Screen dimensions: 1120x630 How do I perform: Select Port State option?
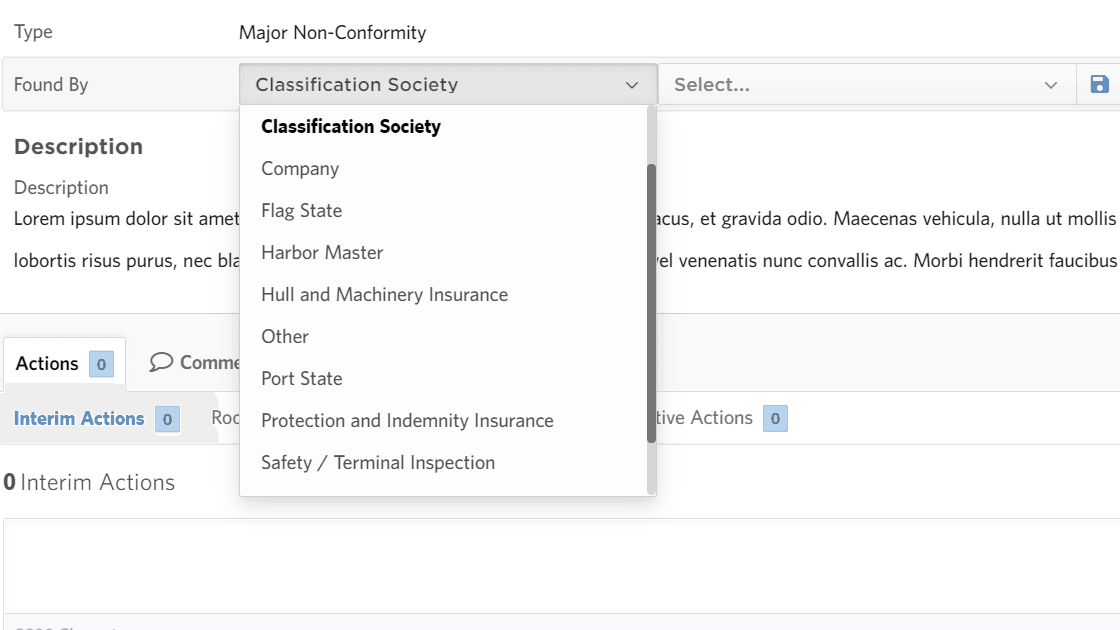pos(302,379)
